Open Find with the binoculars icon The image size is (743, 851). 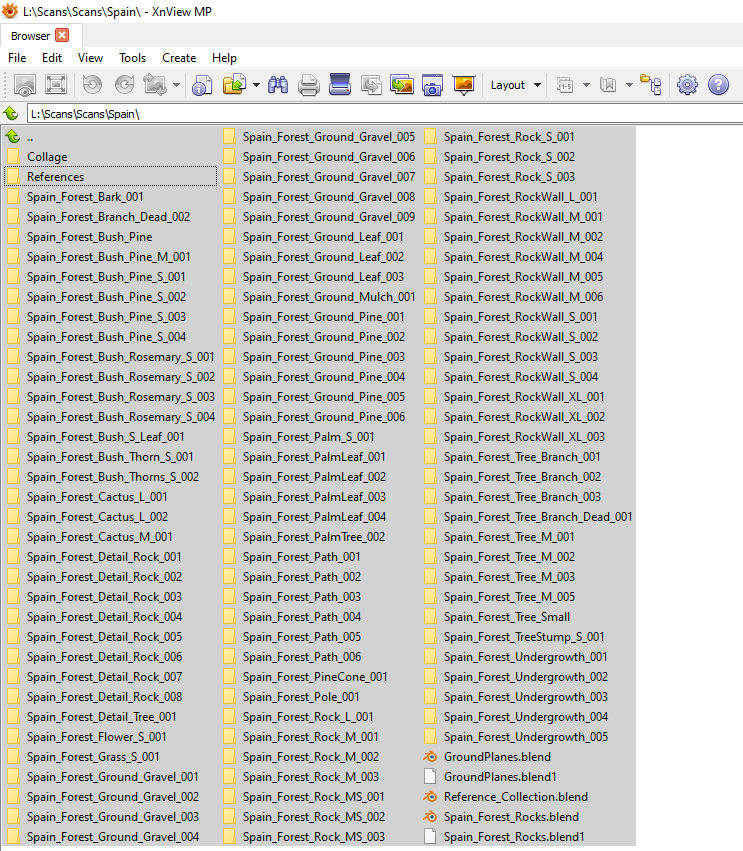(x=278, y=85)
